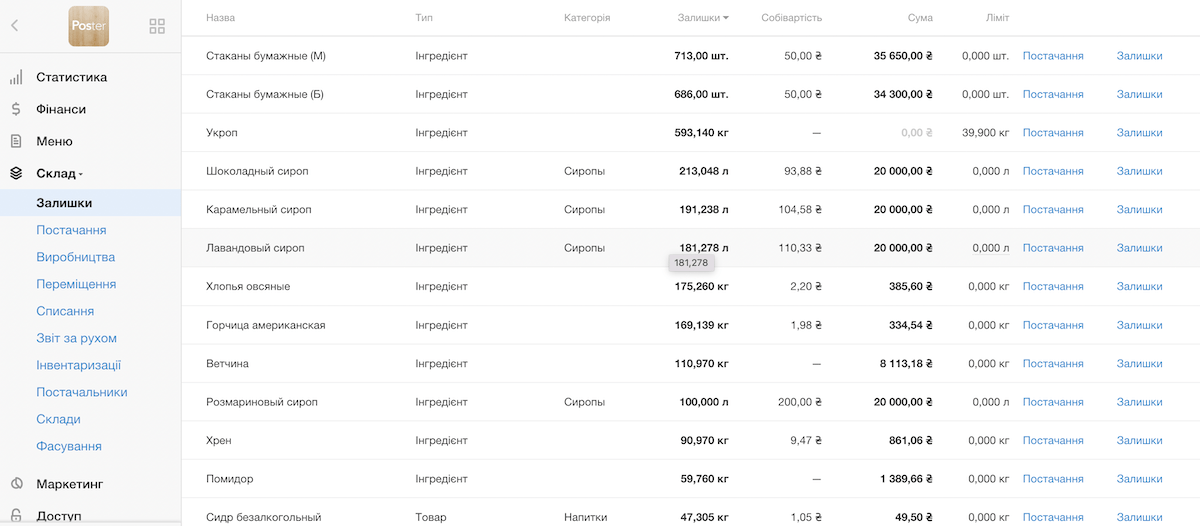Select Інвентаризації in the sidebar
Image resolution: width=1200 pixels, height=526 pixels.
(x=79, y=365)
